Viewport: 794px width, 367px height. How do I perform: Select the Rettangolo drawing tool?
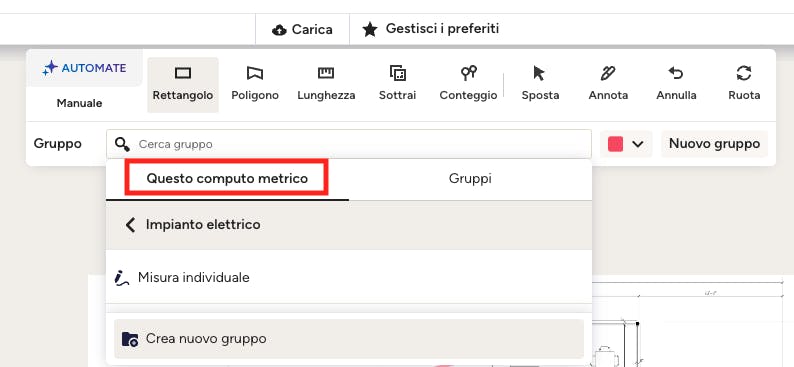point(183,85)
